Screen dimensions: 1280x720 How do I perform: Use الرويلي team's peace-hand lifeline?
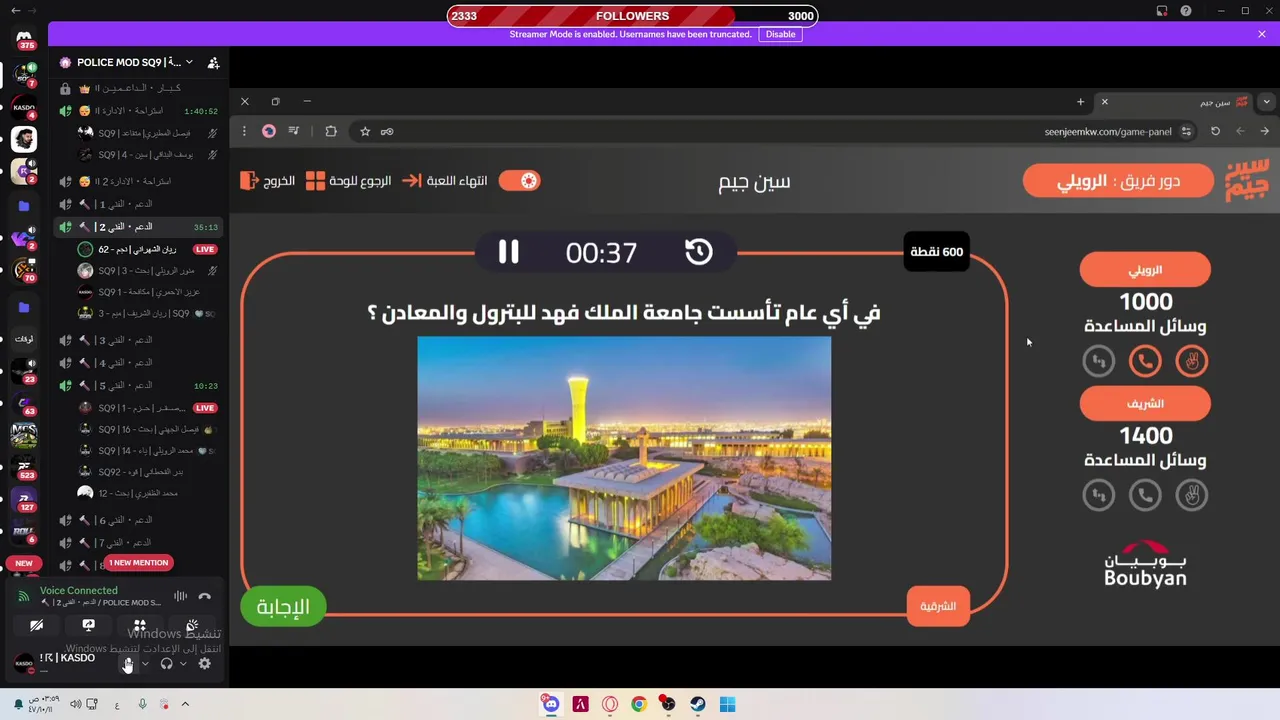(x=1191, y=361)
